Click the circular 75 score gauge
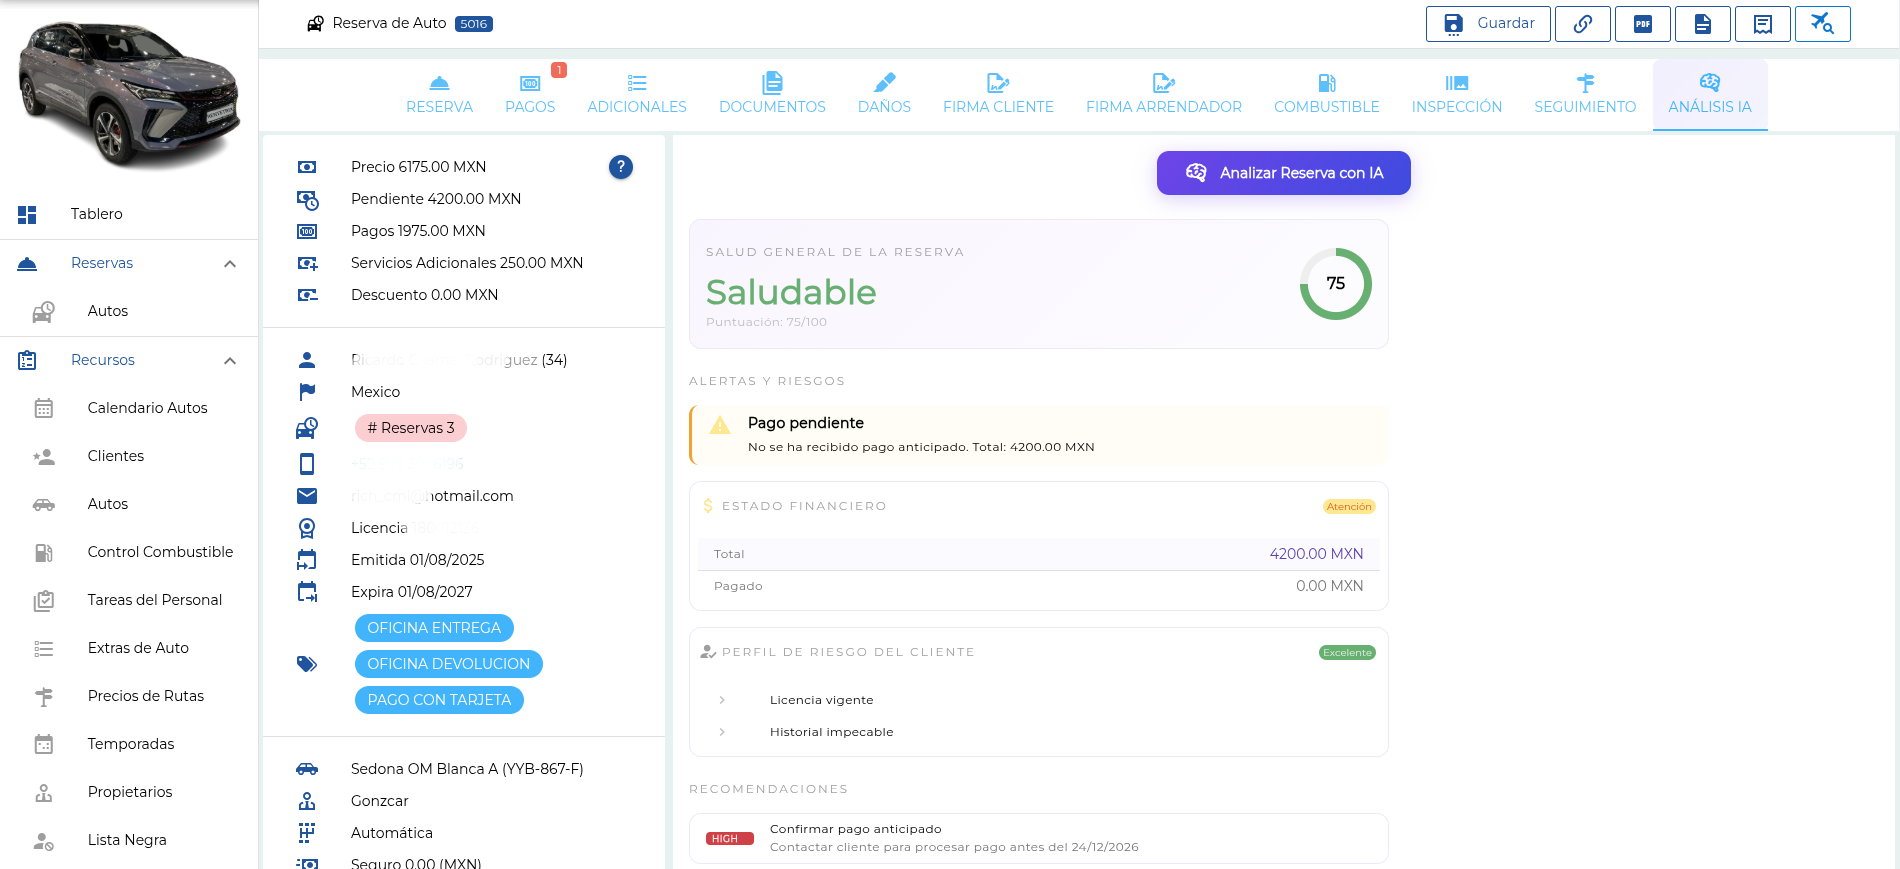 pos(1336,284)
